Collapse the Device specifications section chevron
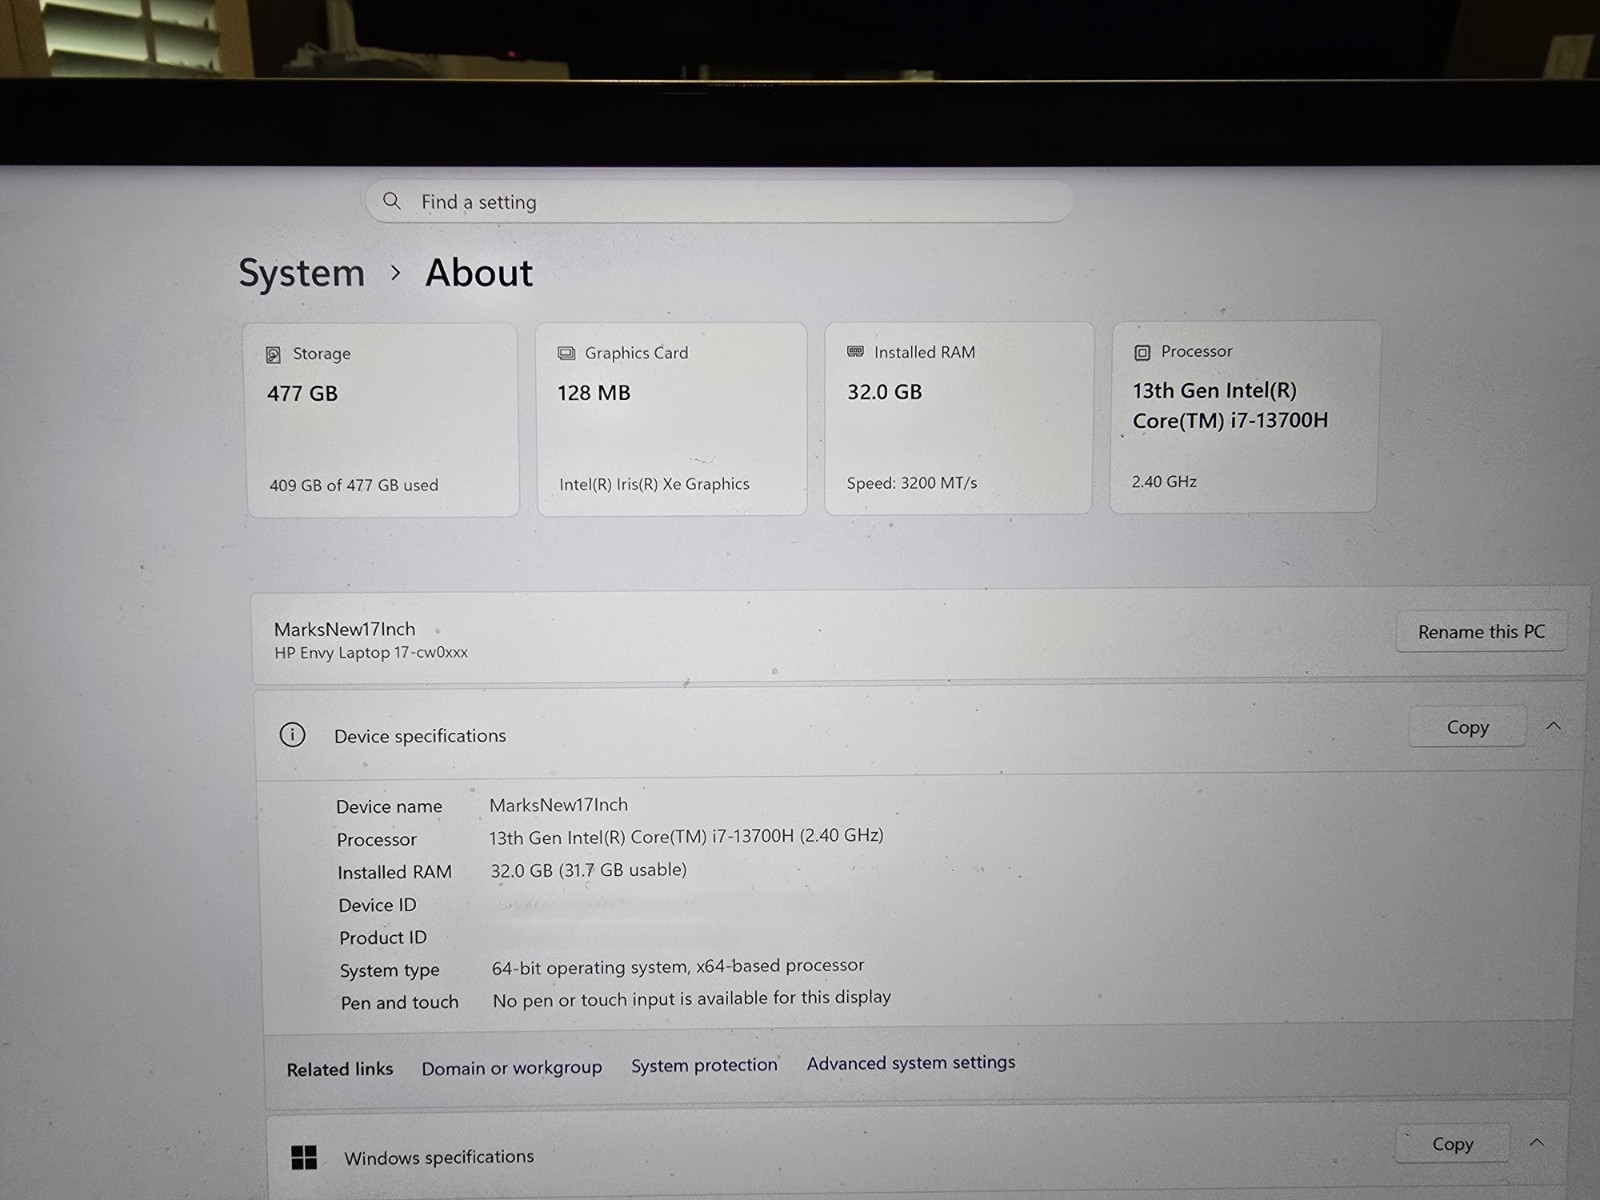Viewport: 1600px width, 1200px height. (x=1553, y=726)
